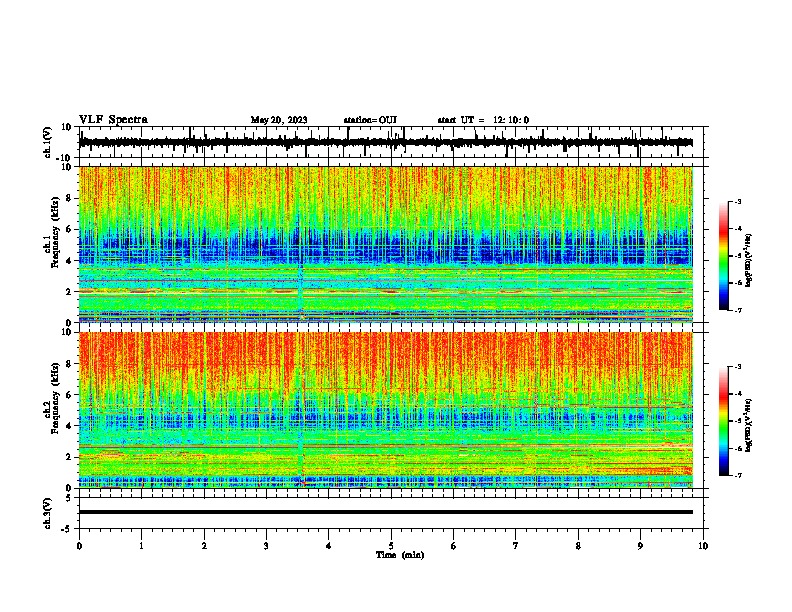Click time axis tick label "10"
Screen dimensions: 792x612
point(703,546)
